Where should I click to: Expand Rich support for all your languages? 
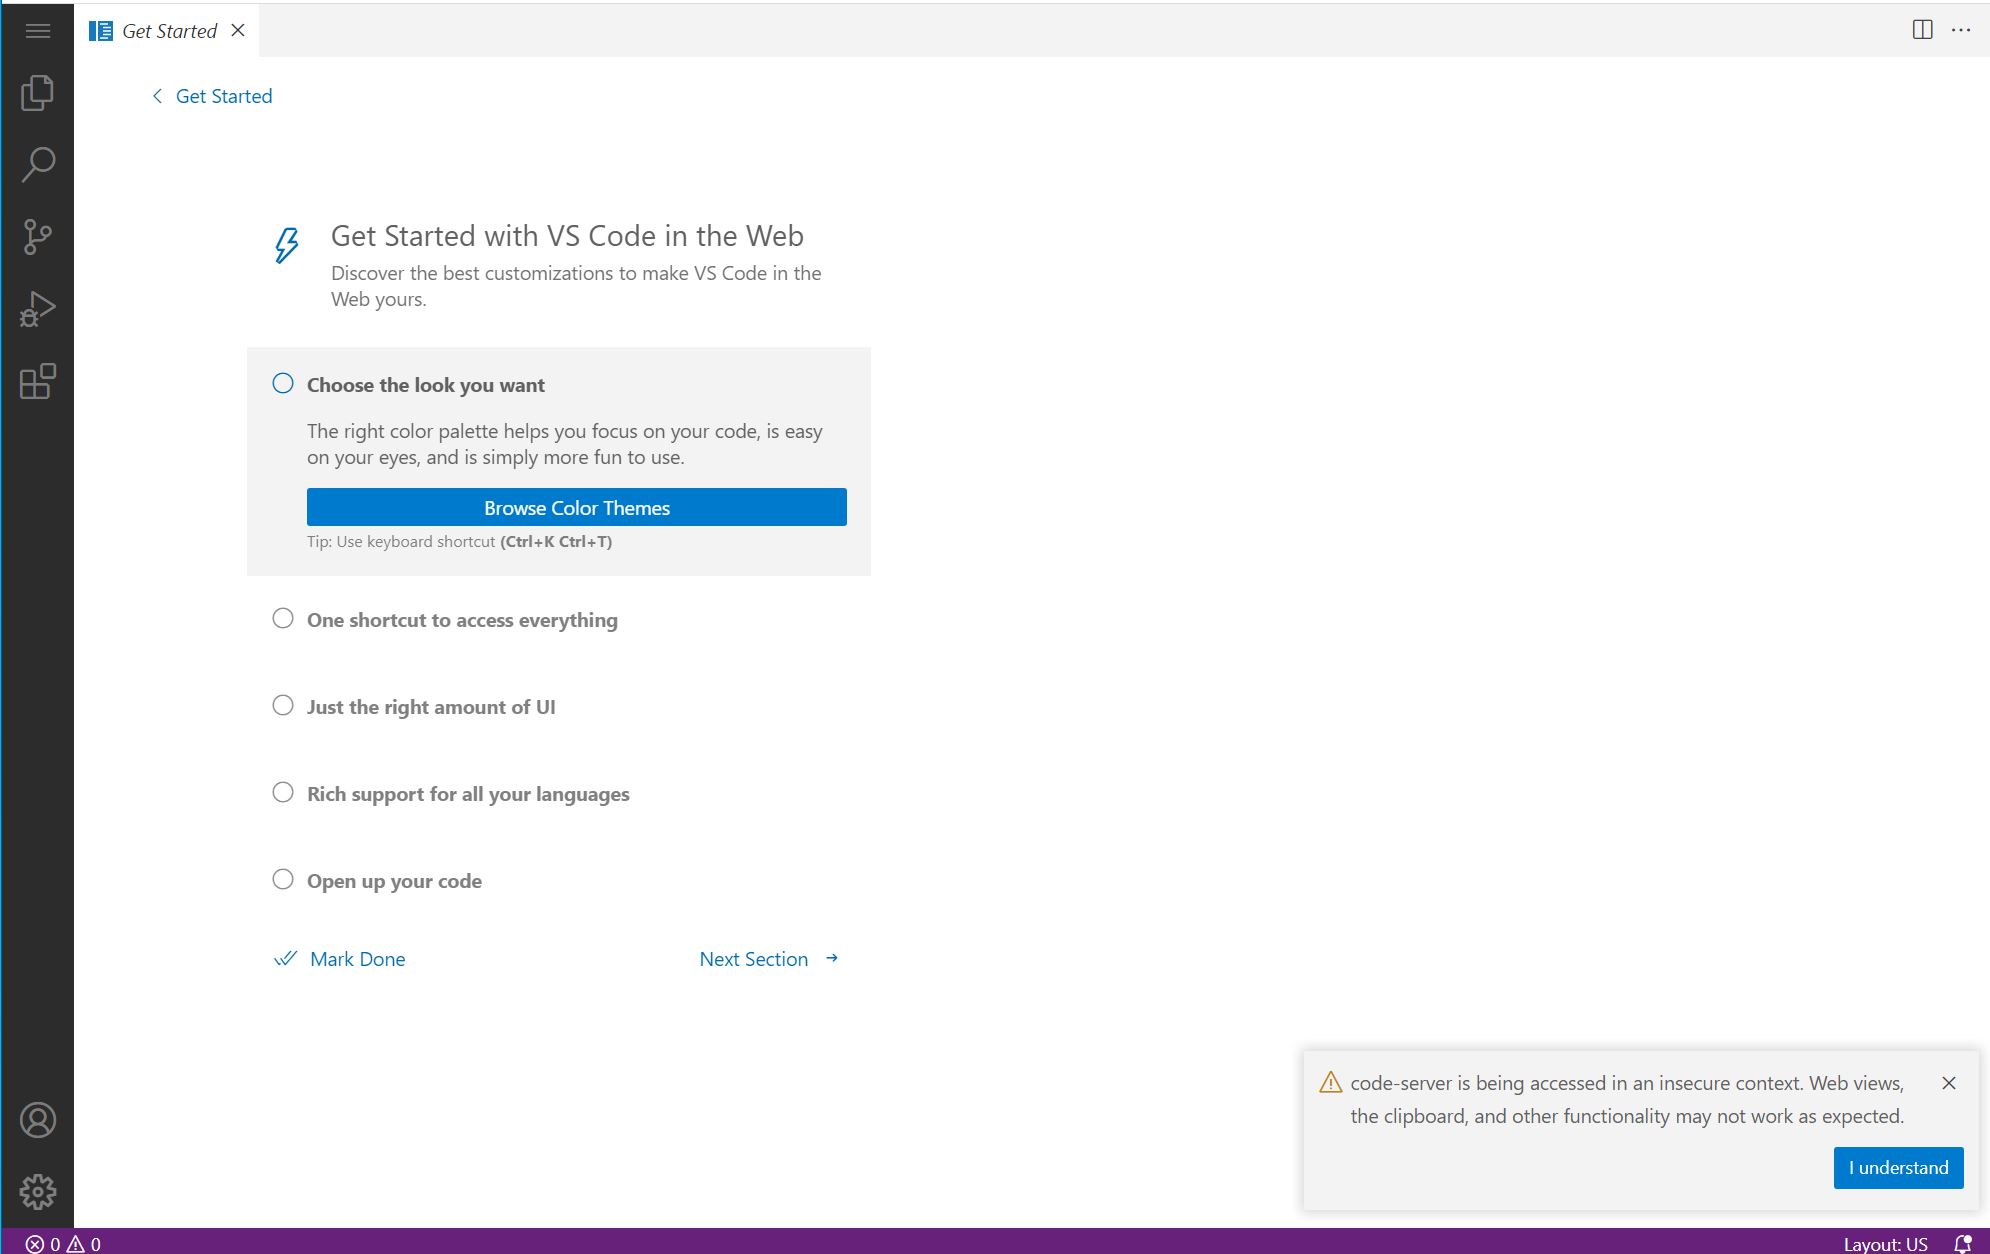point(467,793)
